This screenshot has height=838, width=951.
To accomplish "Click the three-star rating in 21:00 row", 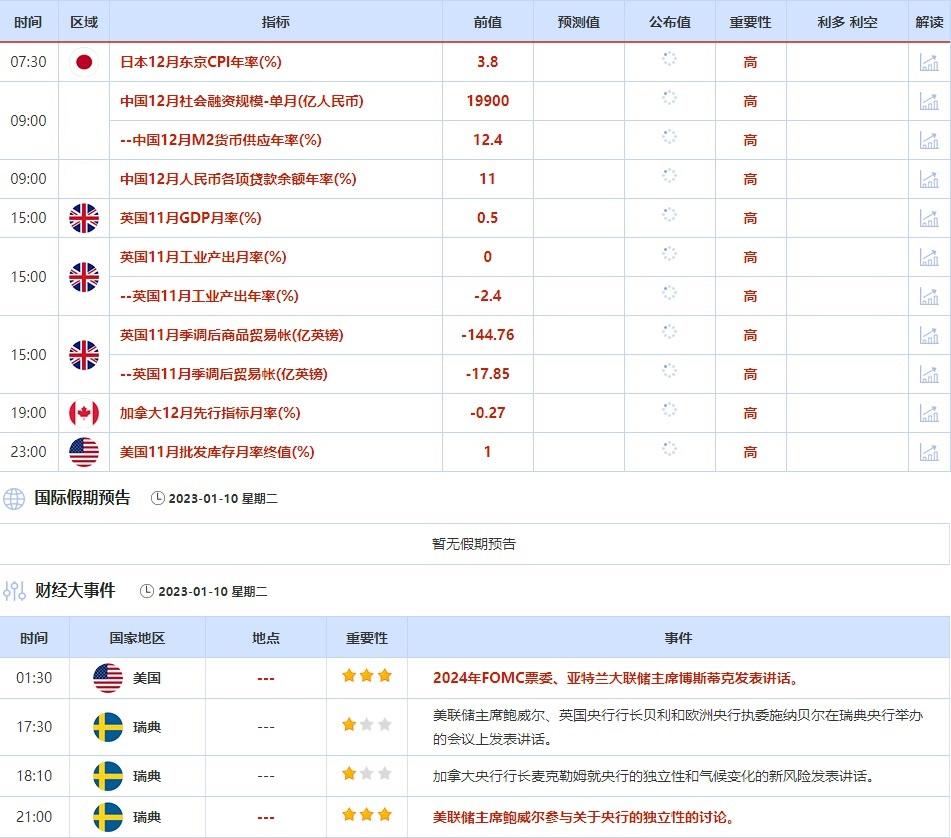I will click(x=366, y=817).
